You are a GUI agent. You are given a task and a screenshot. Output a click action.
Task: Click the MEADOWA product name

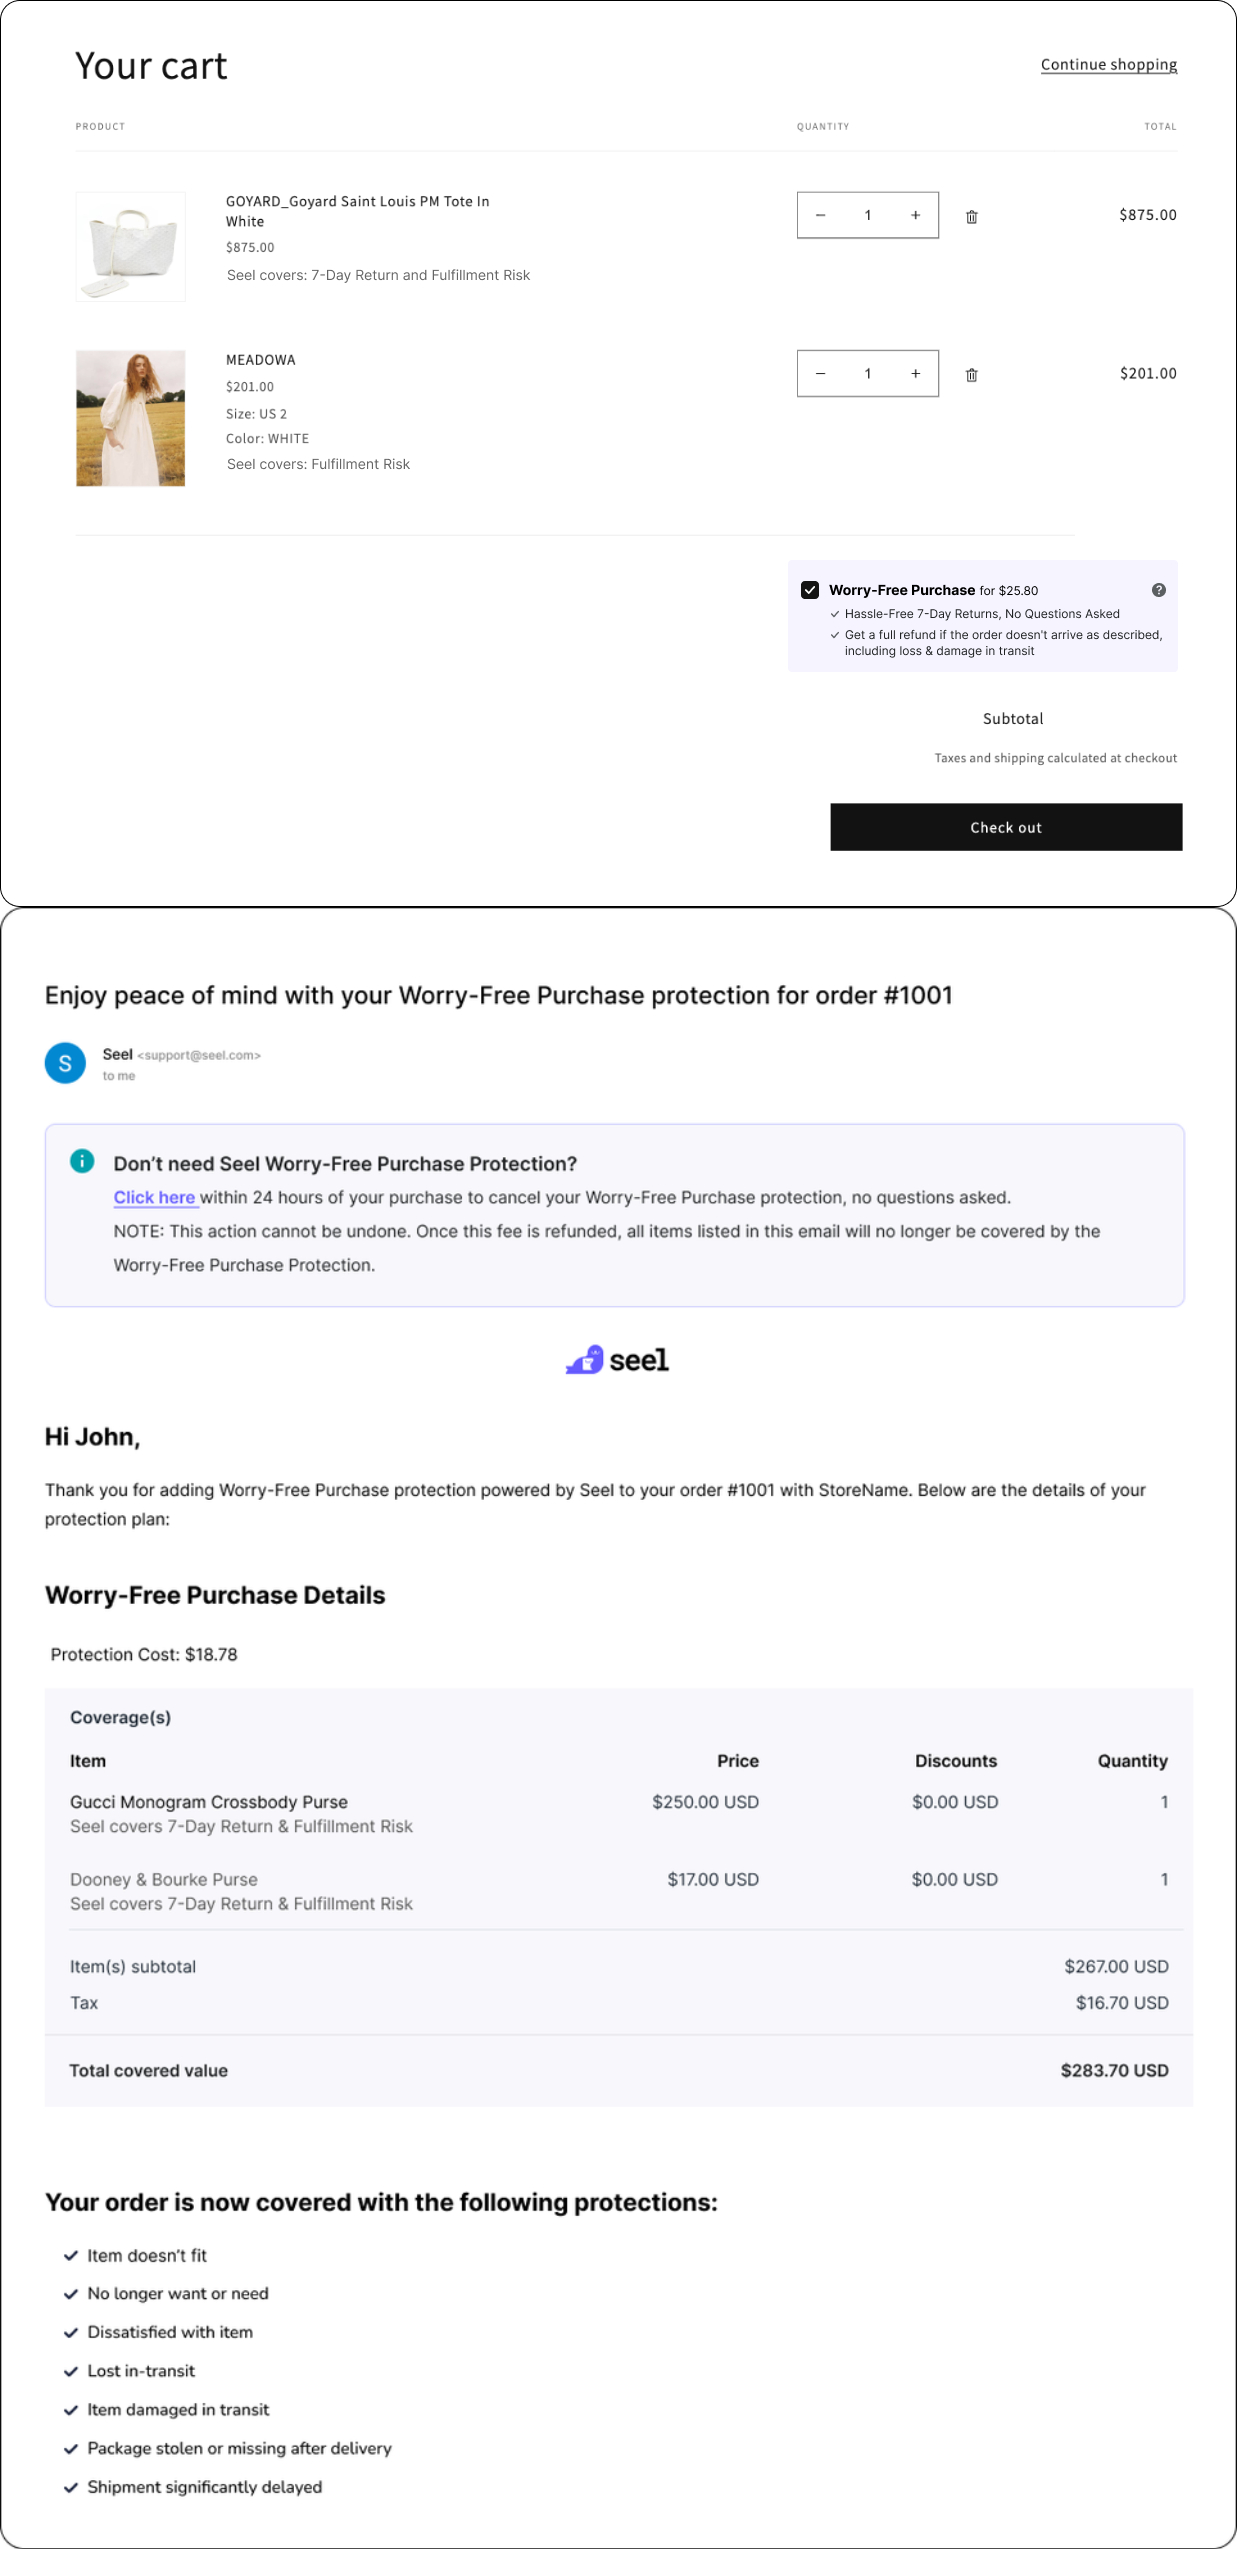[x=261, y=360]
